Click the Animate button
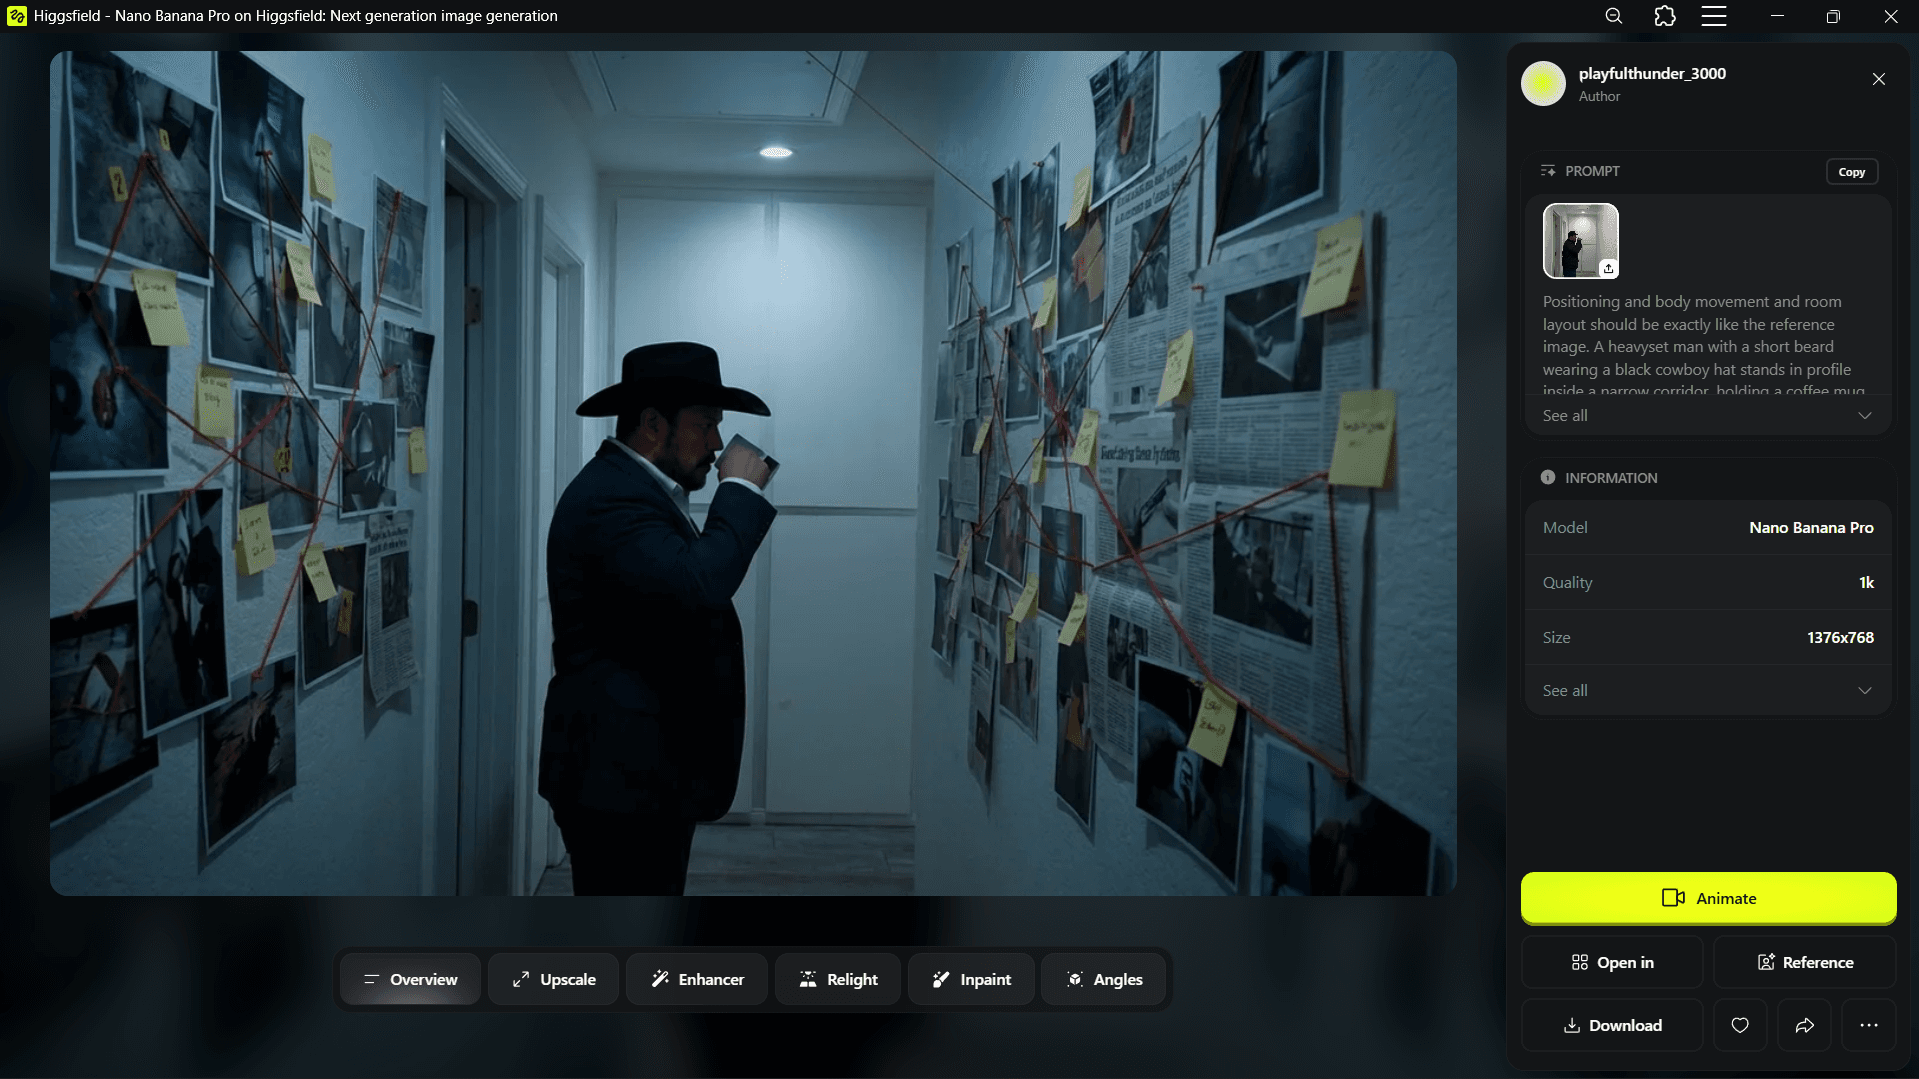Image resolution: width=1919 pixels, height=1079 pixels. click(x=1708, y=898)
